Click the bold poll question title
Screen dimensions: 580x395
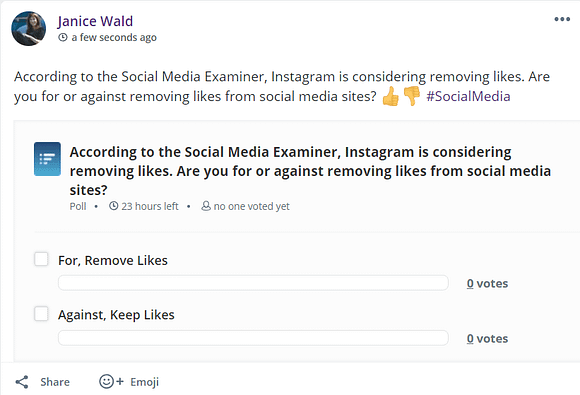[x=310, y=171]
